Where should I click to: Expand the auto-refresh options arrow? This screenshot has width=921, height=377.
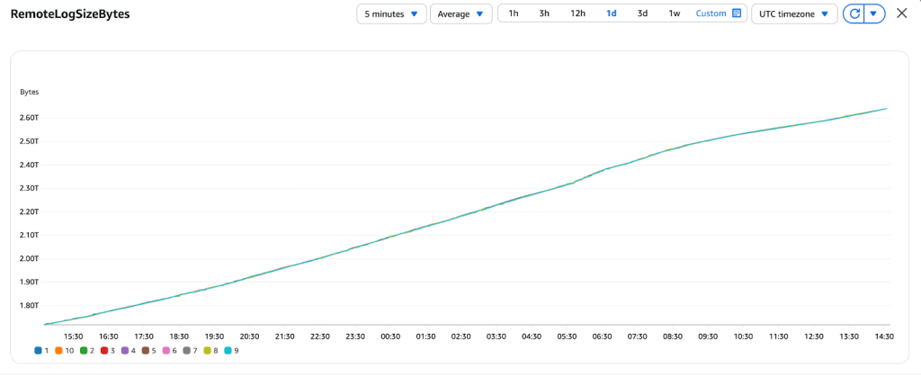click(874, 14)
